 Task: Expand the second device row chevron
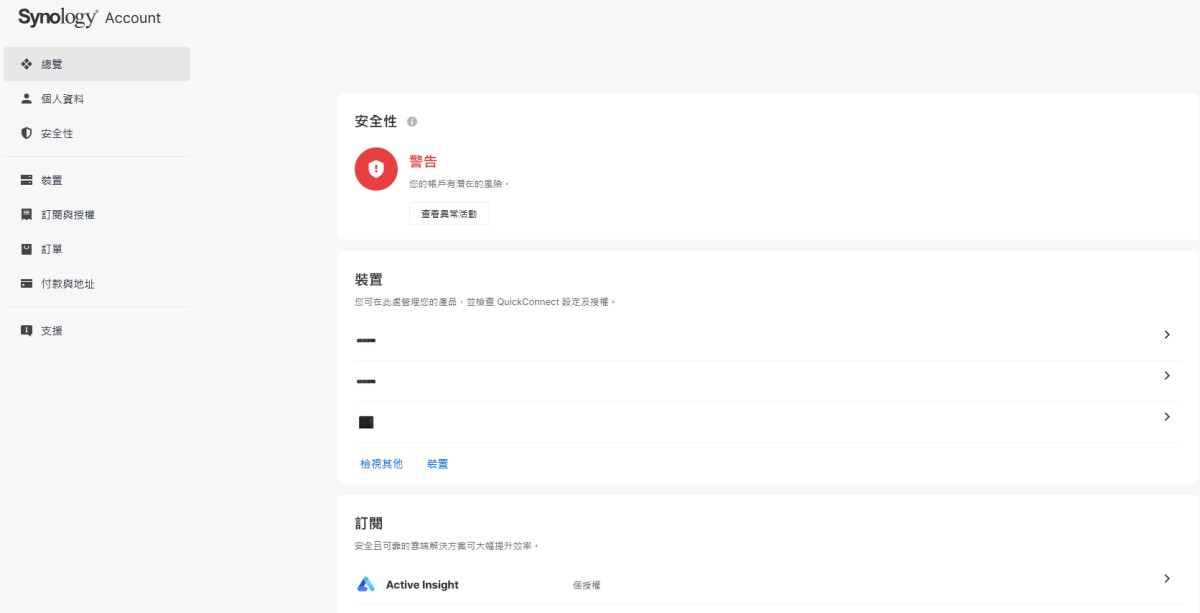click(x=1166, y=376)
